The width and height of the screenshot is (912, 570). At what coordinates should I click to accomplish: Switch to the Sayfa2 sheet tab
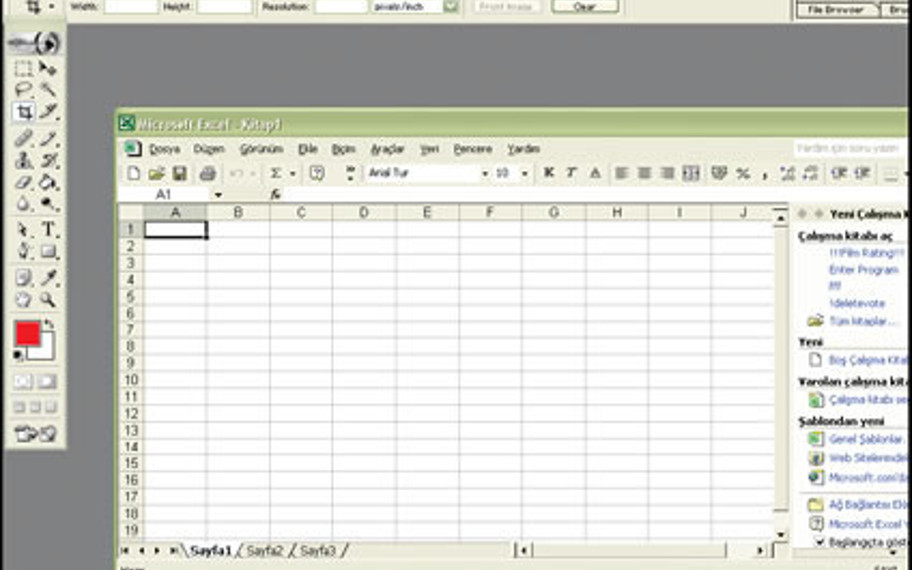[265, 550]
